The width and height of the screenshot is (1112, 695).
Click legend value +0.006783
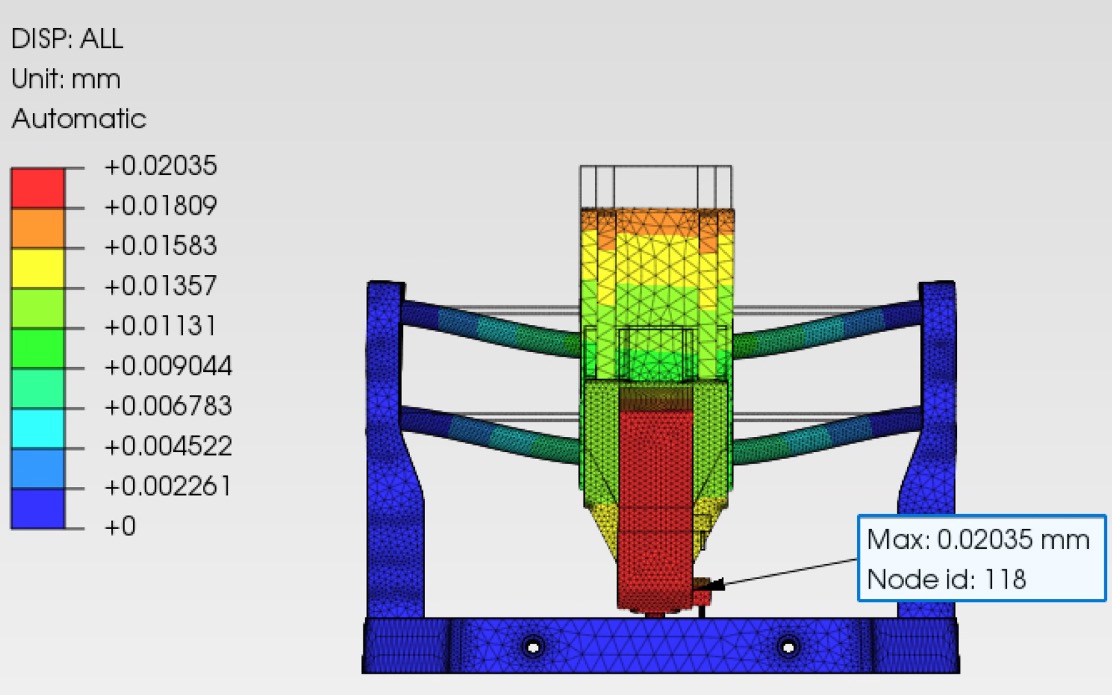click(169, 406)
